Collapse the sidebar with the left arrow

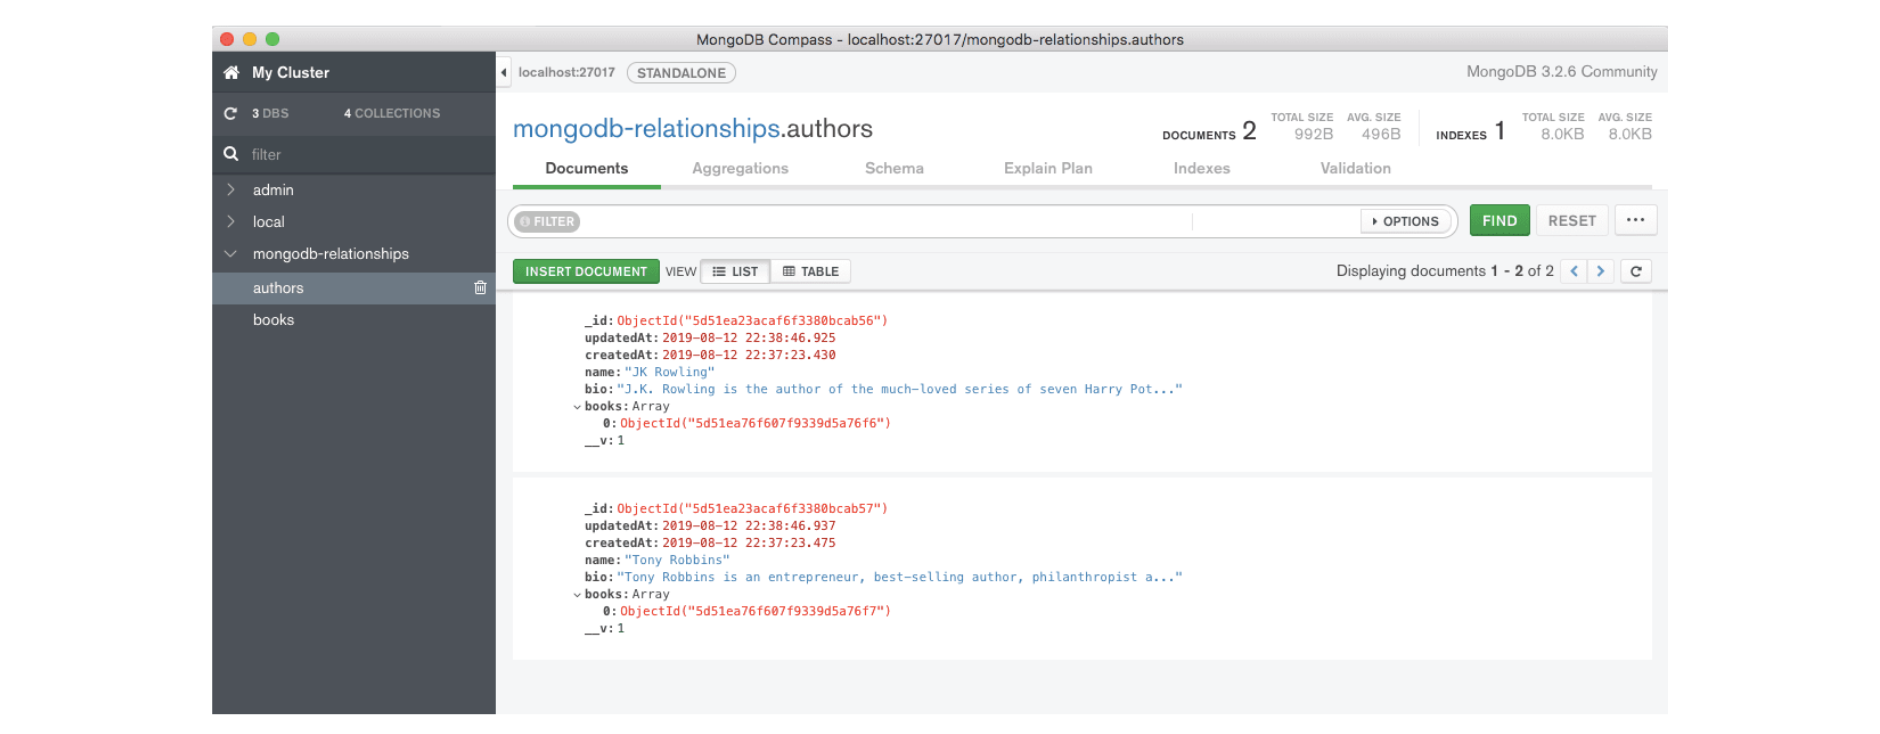[504, 72]
